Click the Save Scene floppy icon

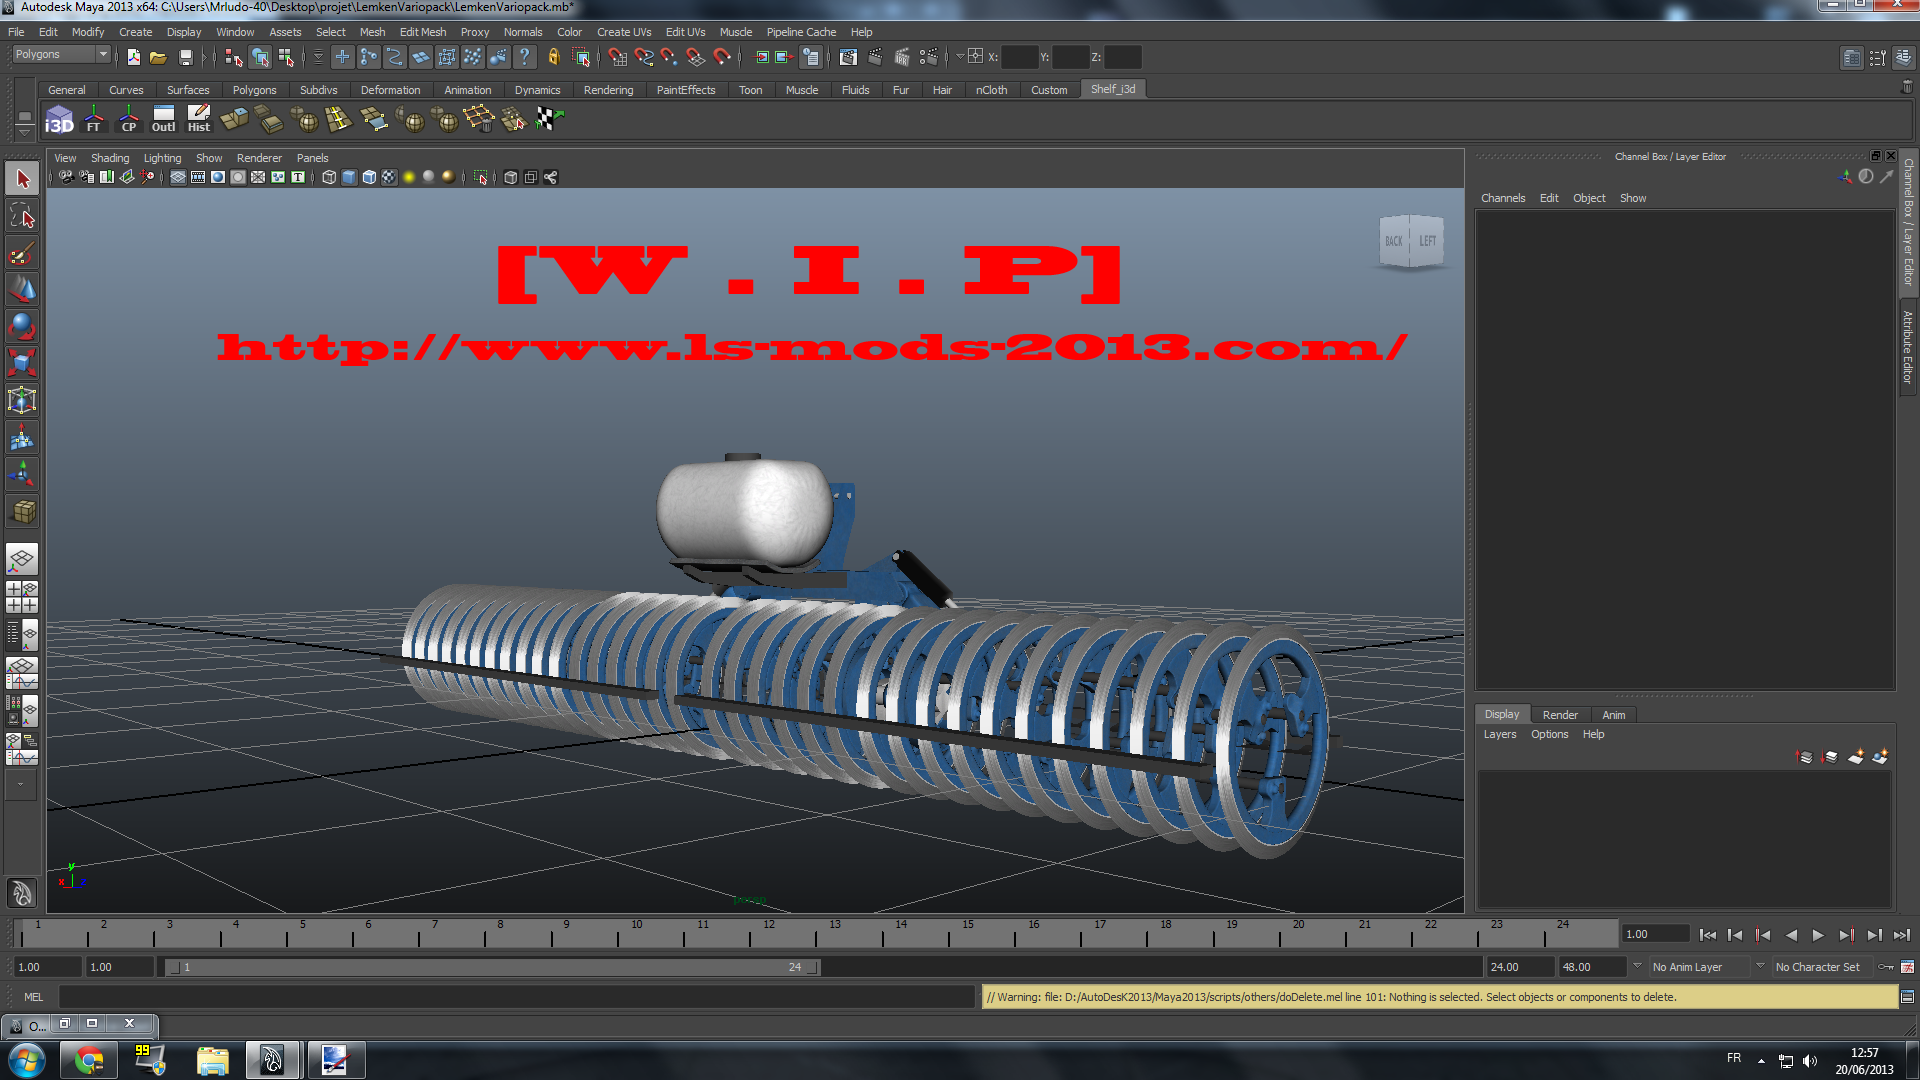(185, 58)
